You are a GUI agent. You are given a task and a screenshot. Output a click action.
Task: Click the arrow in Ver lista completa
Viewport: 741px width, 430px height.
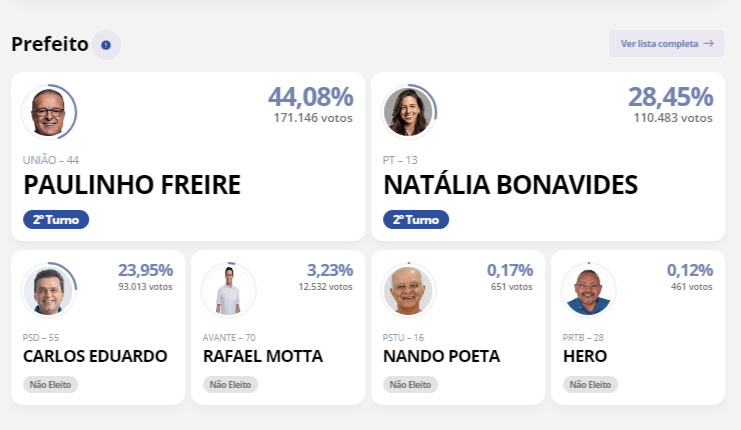click(708, 44)
